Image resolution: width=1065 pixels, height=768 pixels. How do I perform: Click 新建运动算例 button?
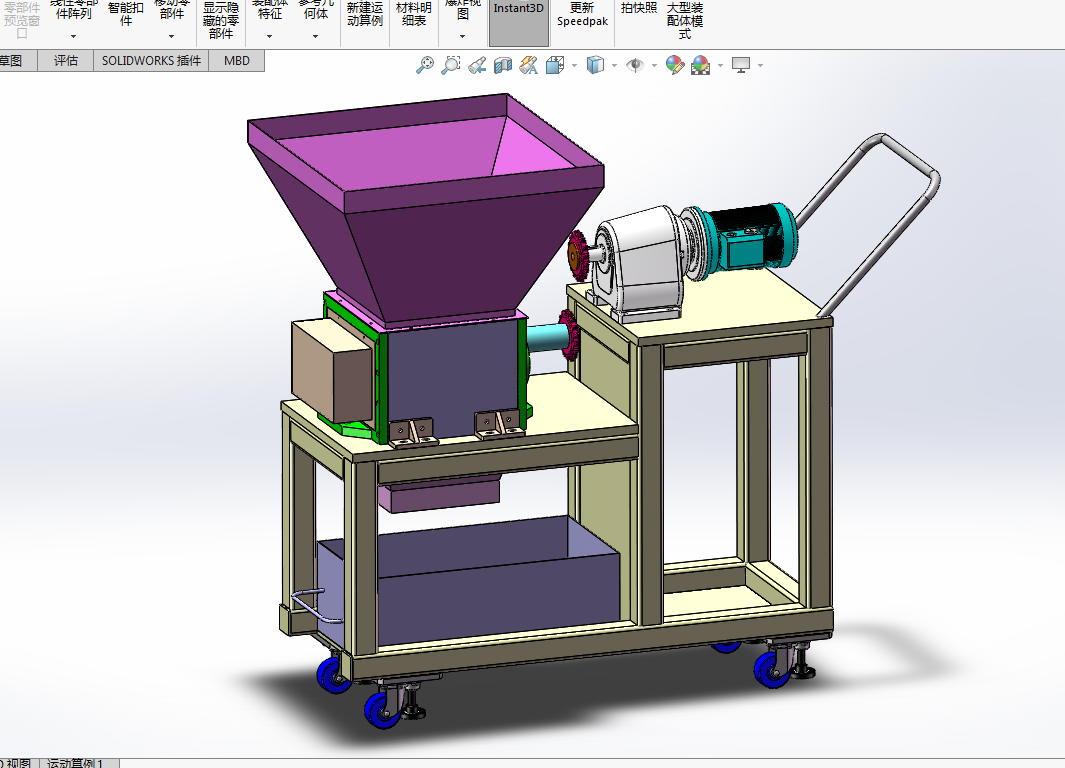(x=365, y=14)
